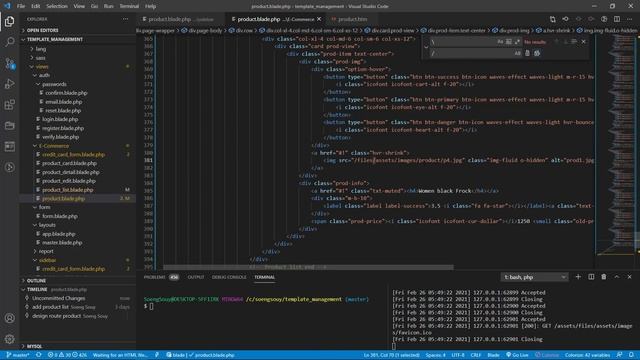Click errors and warnings count in status bar
Screen dimensions: 640x360
[x=67, y=355]
